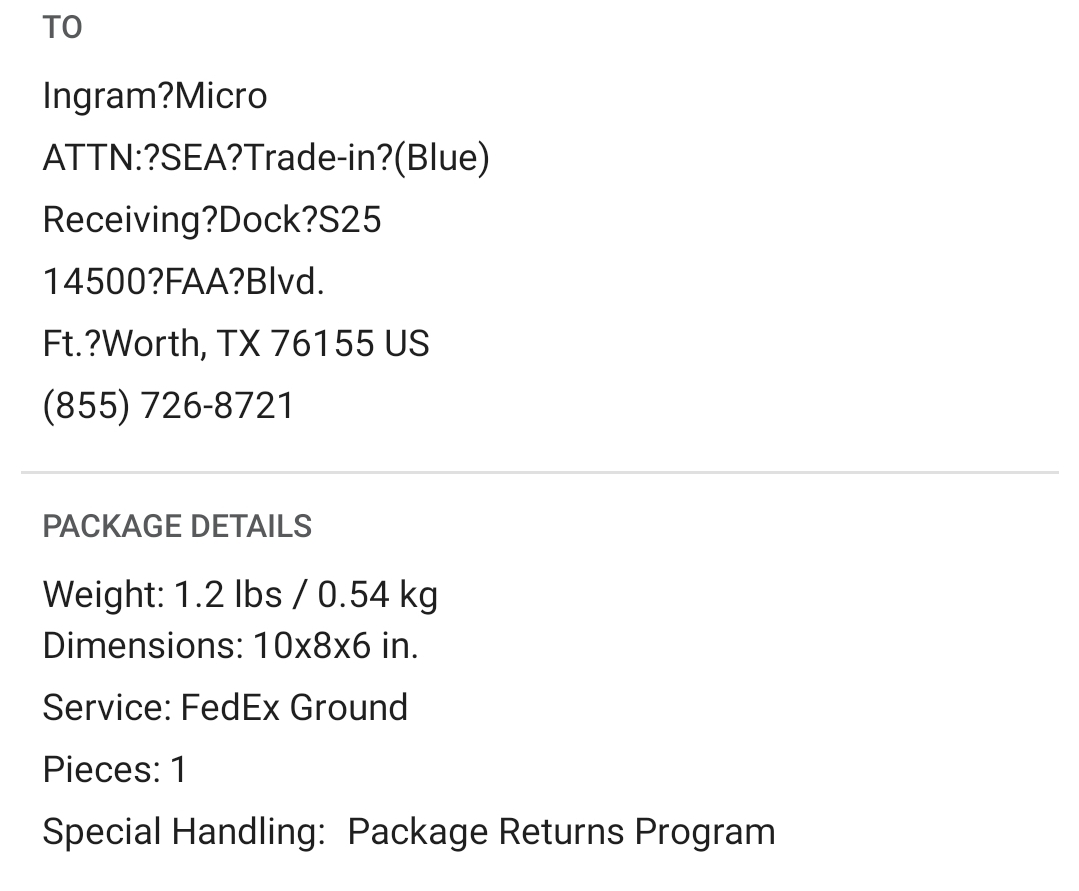Click the TO section heading

pos(63,28)
